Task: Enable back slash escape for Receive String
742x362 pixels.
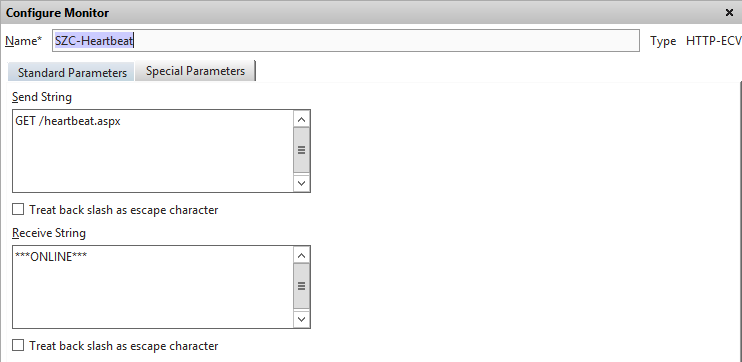Action: (18, 345)
